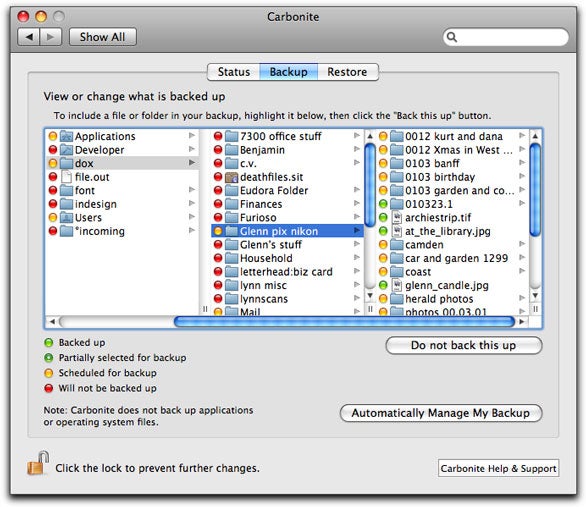
Task: Click the back navigation arrow
Action: click(29, 37)
